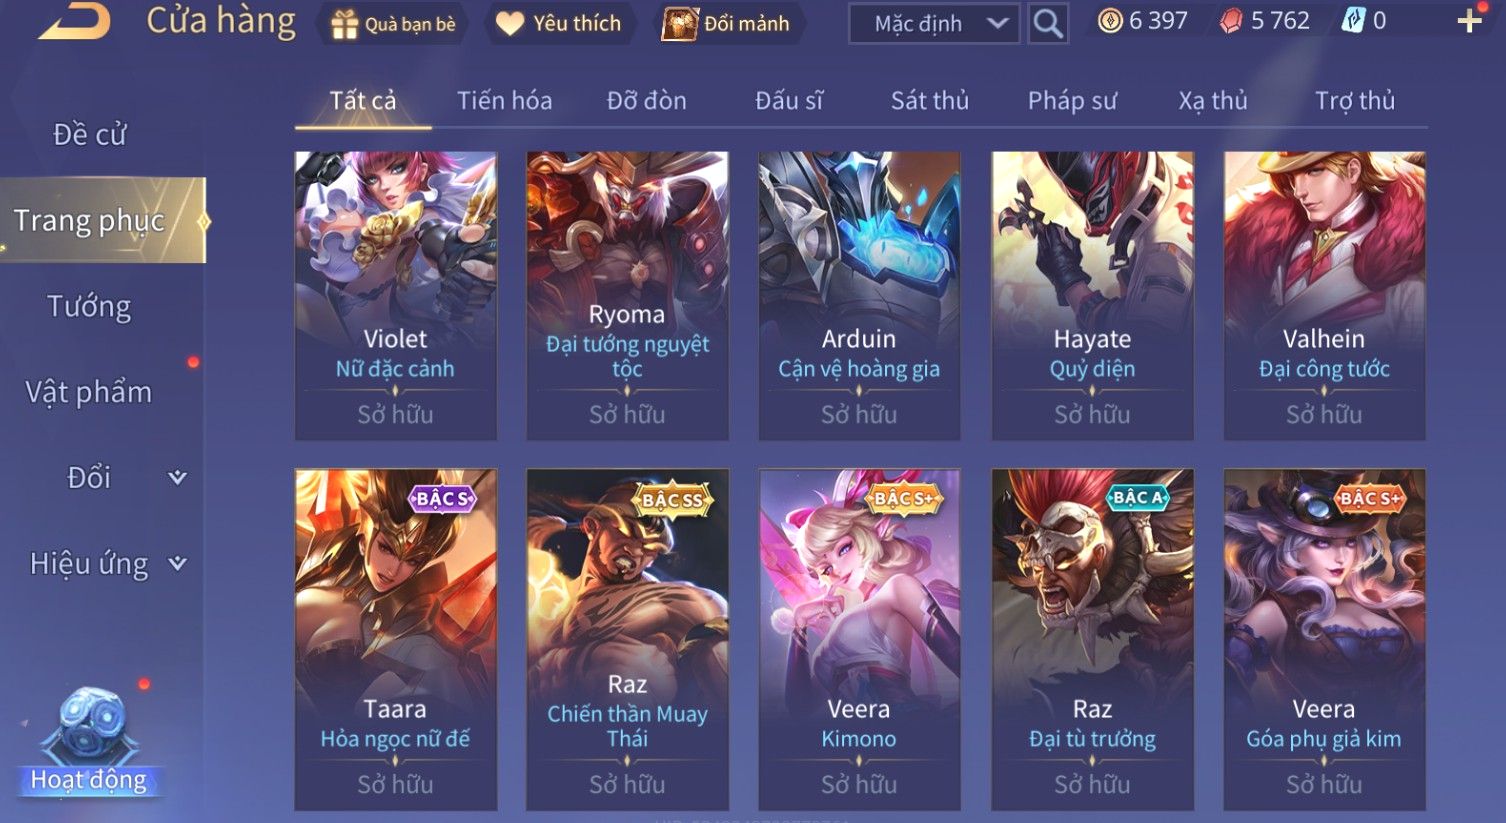
Task: Open Vật phẩm in the sidebar
Action: click(89, 392)
